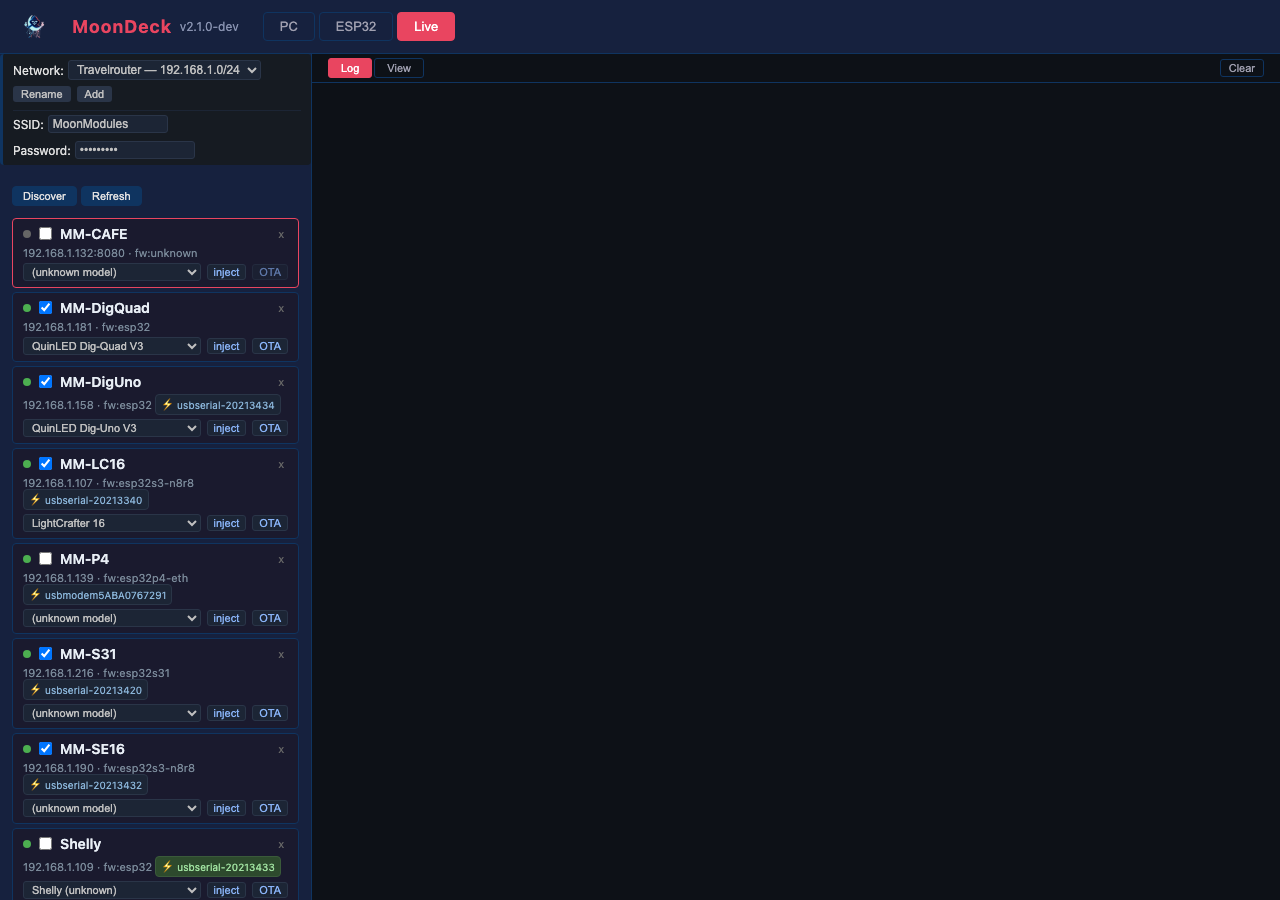
Task: Focus the Password input field
Action: tap(135, 150)
